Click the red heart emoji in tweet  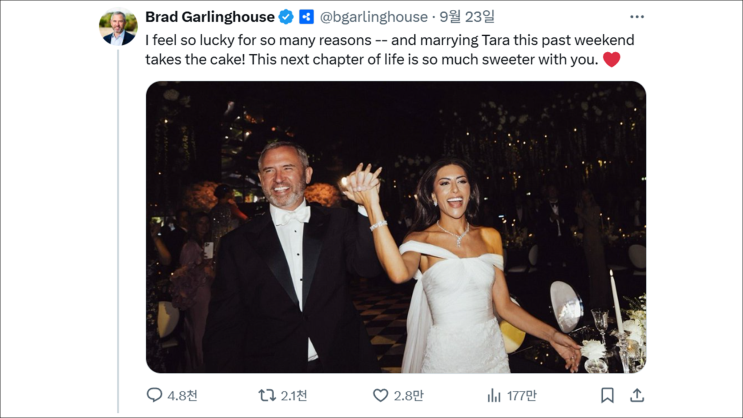(x=611, y=60)
